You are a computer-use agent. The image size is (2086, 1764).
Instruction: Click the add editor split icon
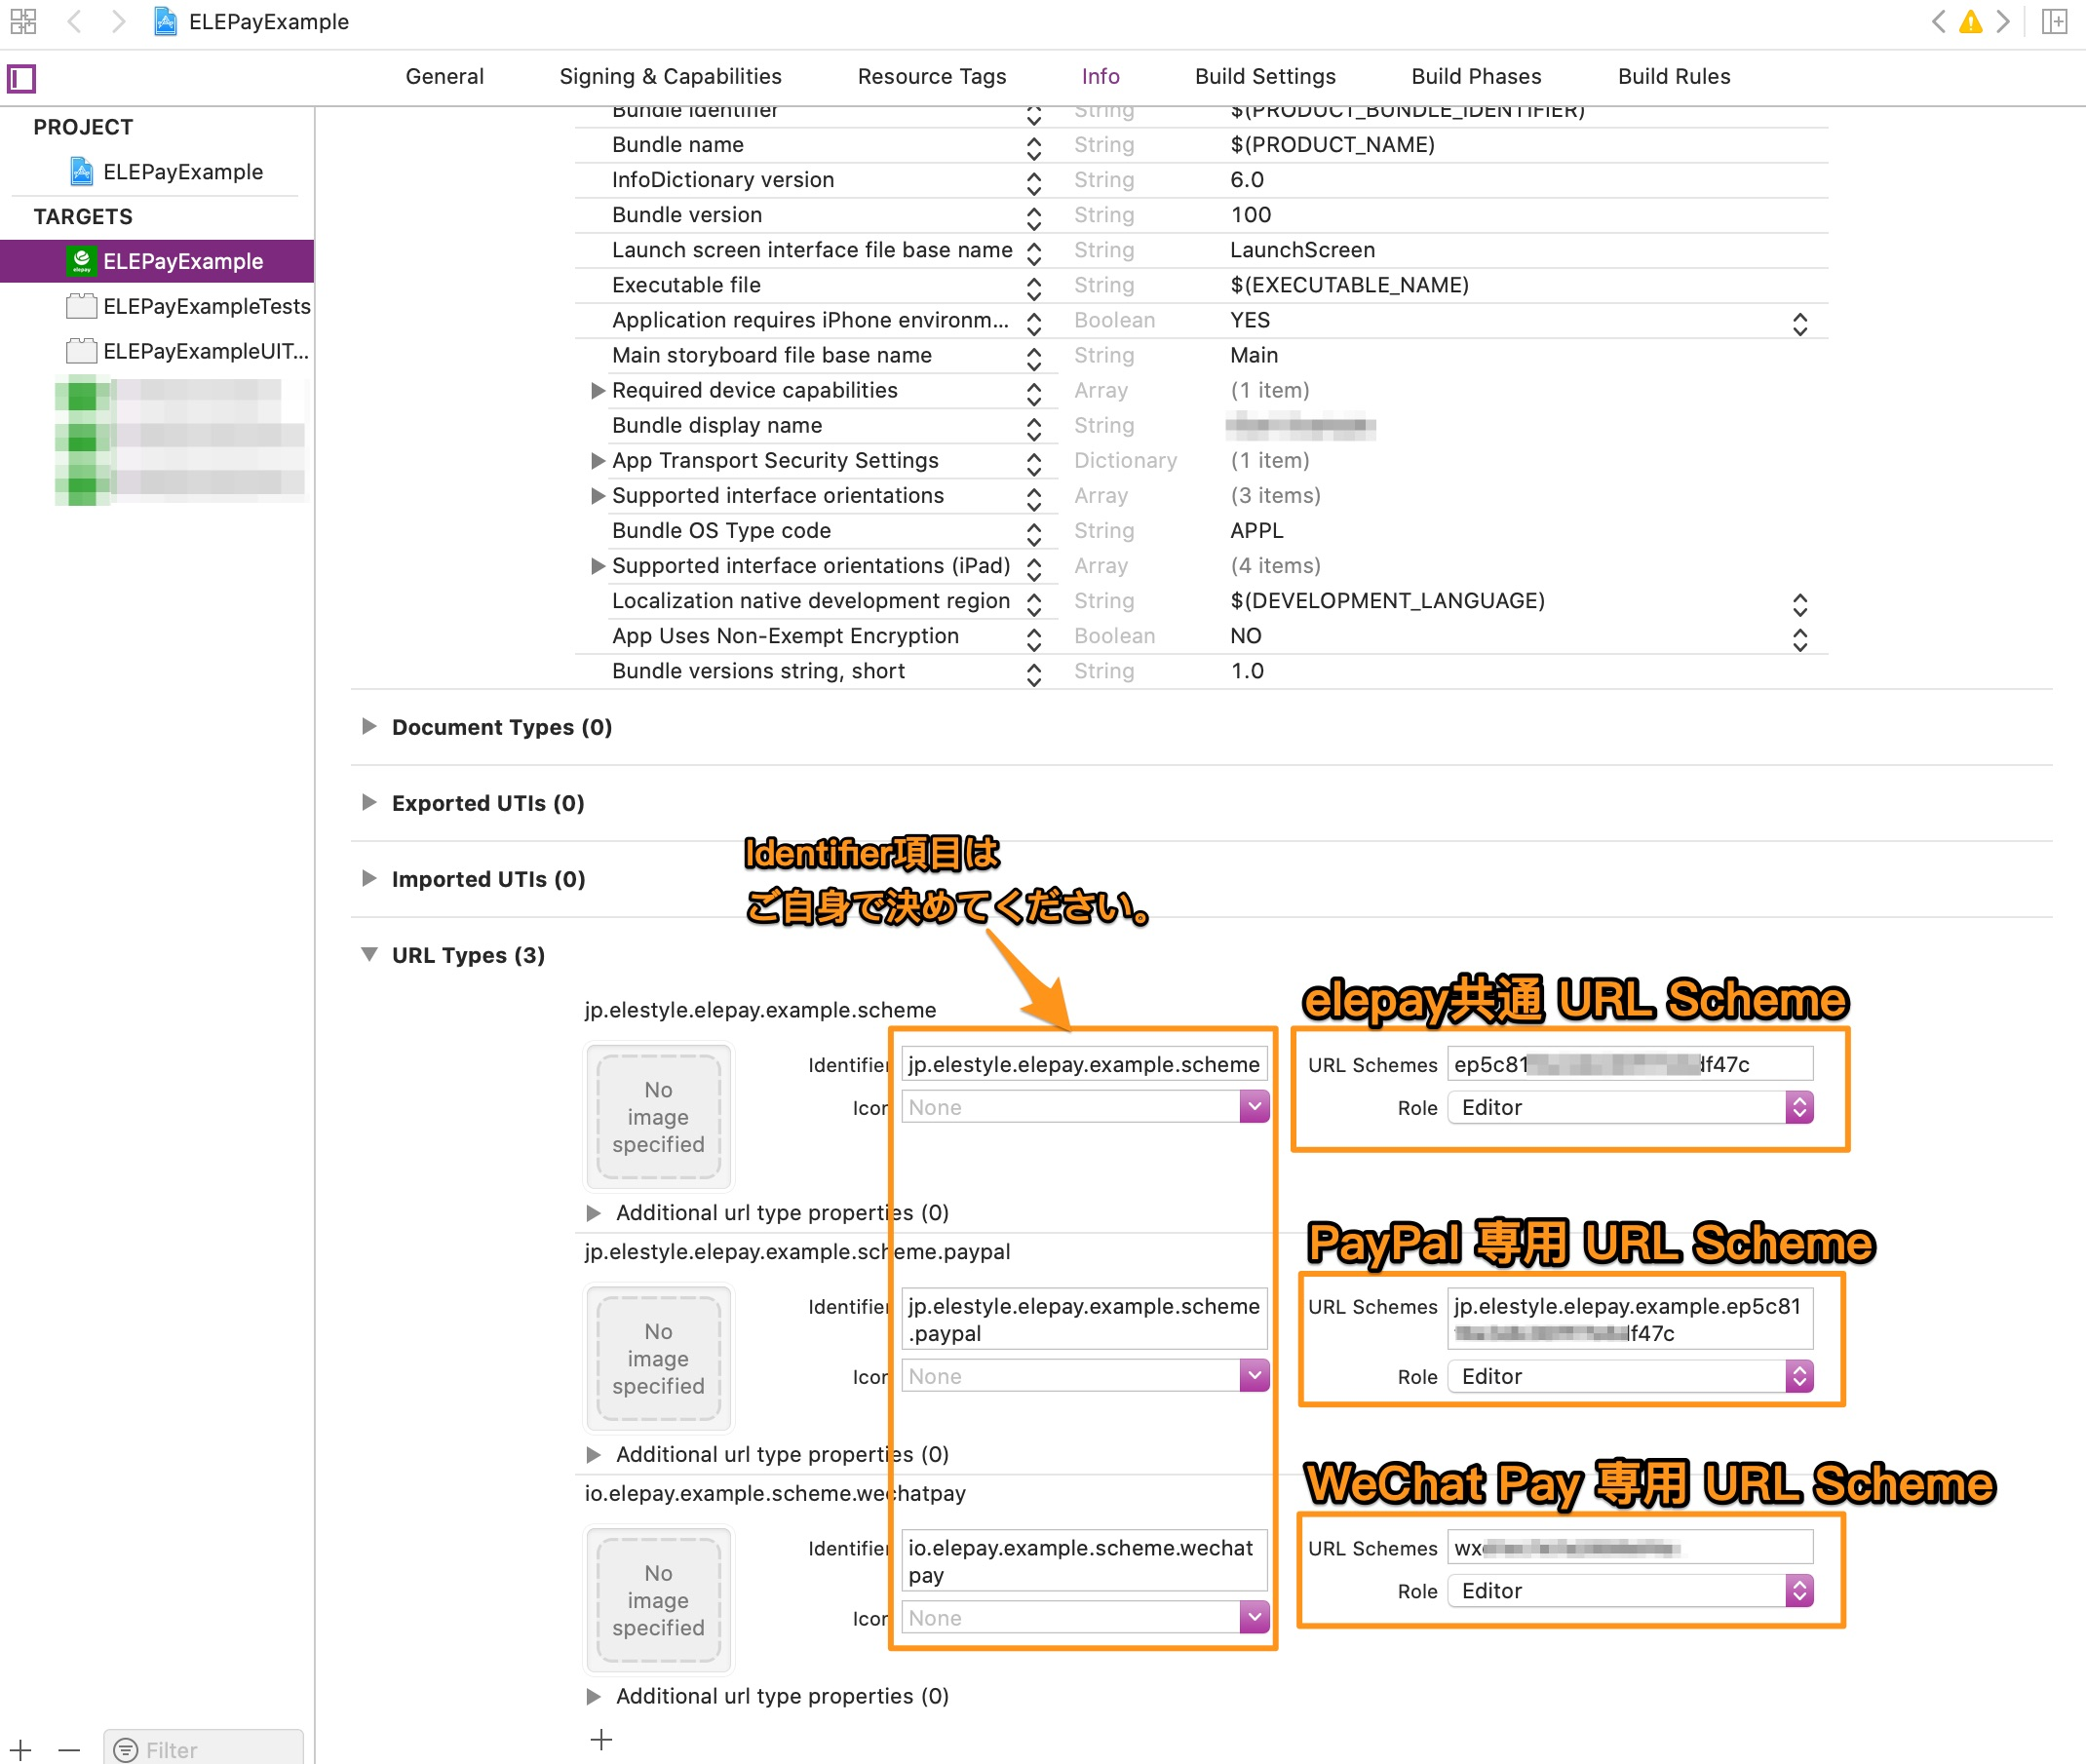pos(2053,21)
